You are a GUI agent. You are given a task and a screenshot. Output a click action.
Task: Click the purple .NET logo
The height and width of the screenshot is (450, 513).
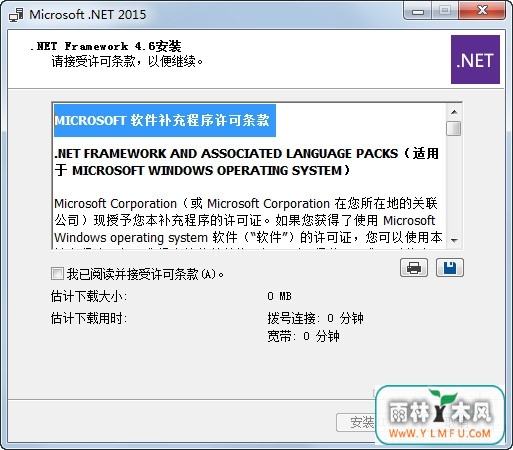click(475, 60)
